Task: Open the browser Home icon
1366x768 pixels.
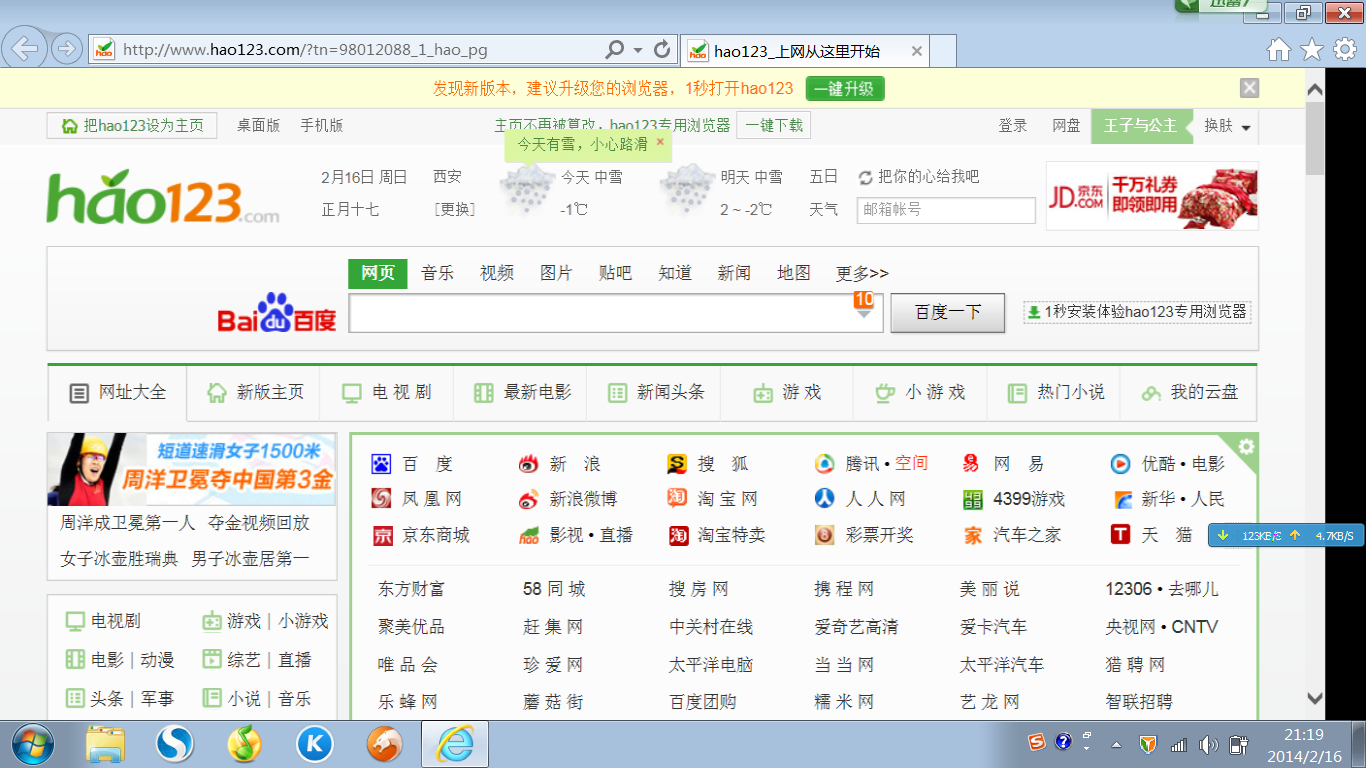Action: (1279, 49)
